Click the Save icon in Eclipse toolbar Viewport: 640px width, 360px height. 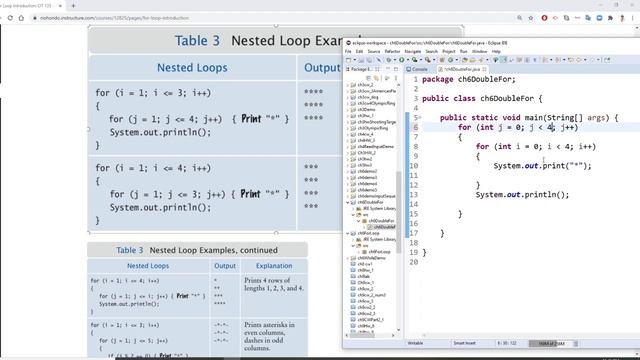click(x=361, y=60)
